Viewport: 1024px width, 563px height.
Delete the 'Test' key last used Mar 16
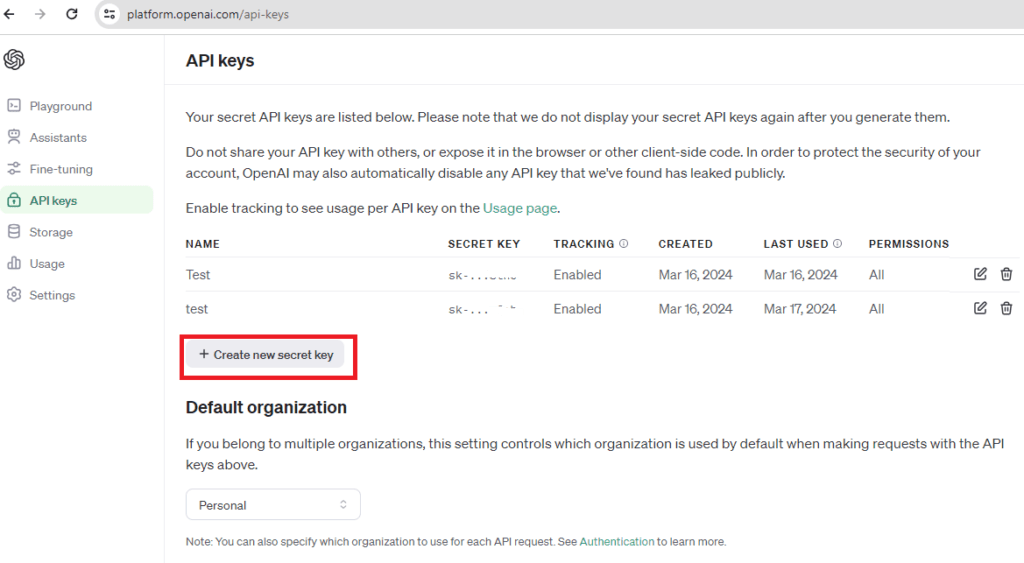tap(1006, 274)
